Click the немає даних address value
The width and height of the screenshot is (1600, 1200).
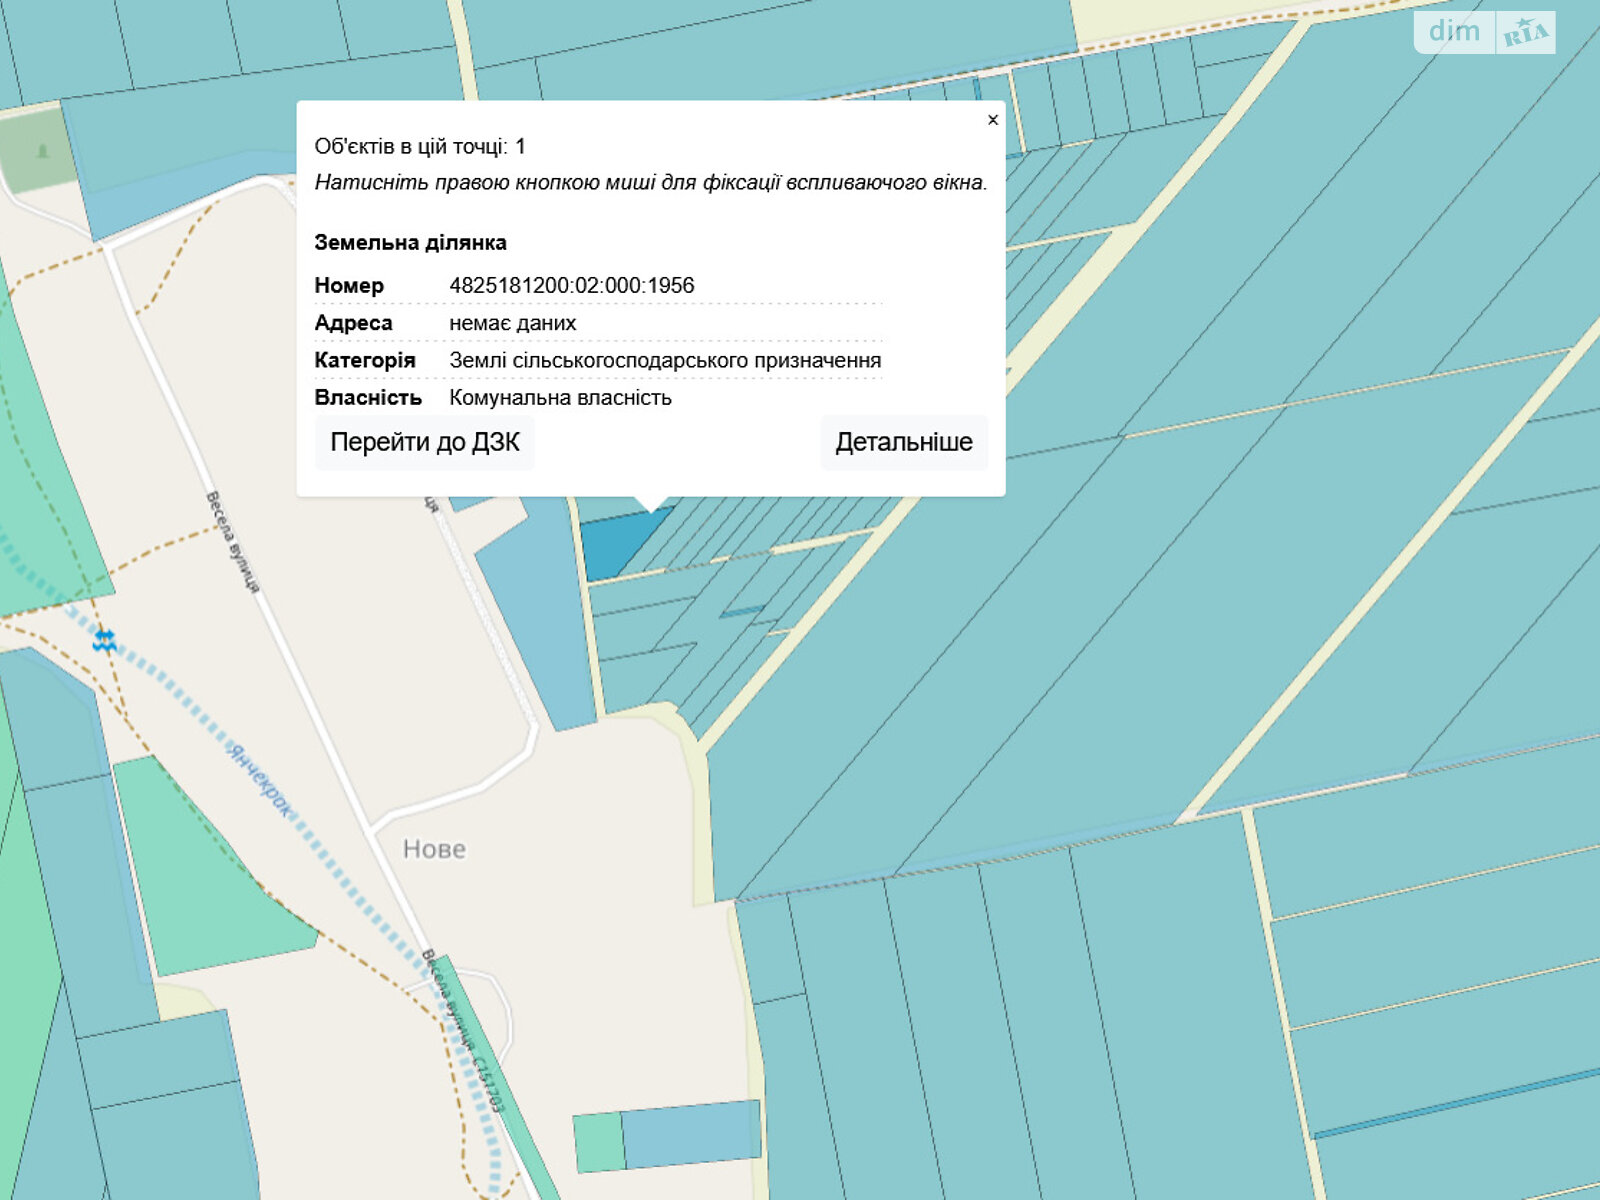point(512,323)
